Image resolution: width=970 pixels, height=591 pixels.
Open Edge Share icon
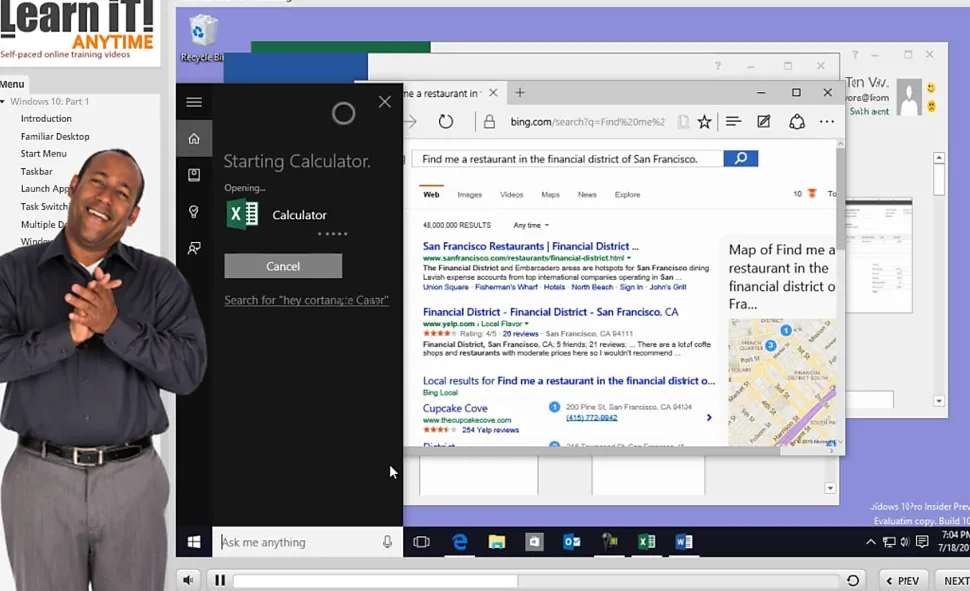coord(797,122)
